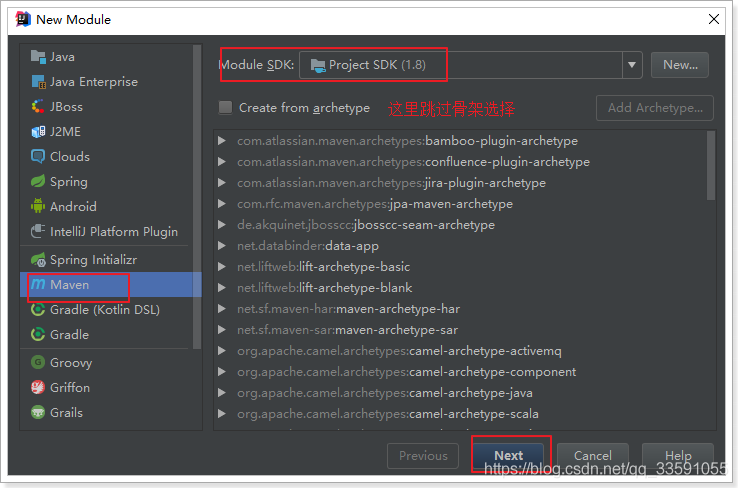Select Java module type
Image resolution: width=738 pixels, height=488 pixels.
(x=106, y=56)
